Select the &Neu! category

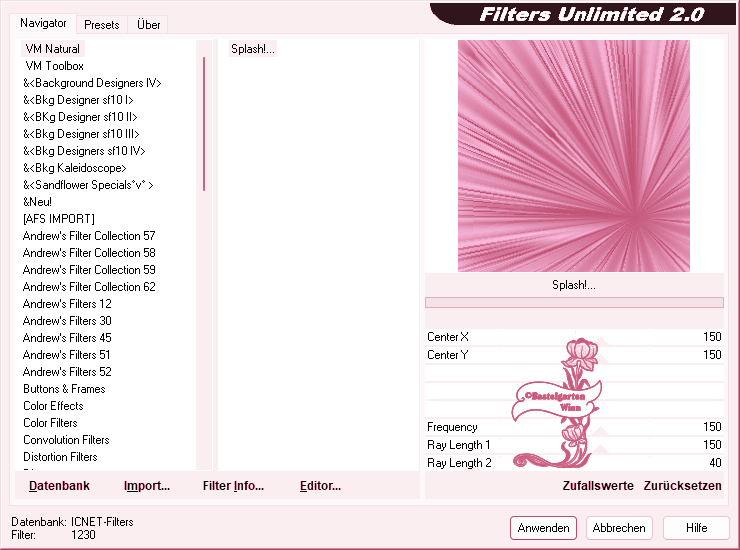tap(37, 202)
